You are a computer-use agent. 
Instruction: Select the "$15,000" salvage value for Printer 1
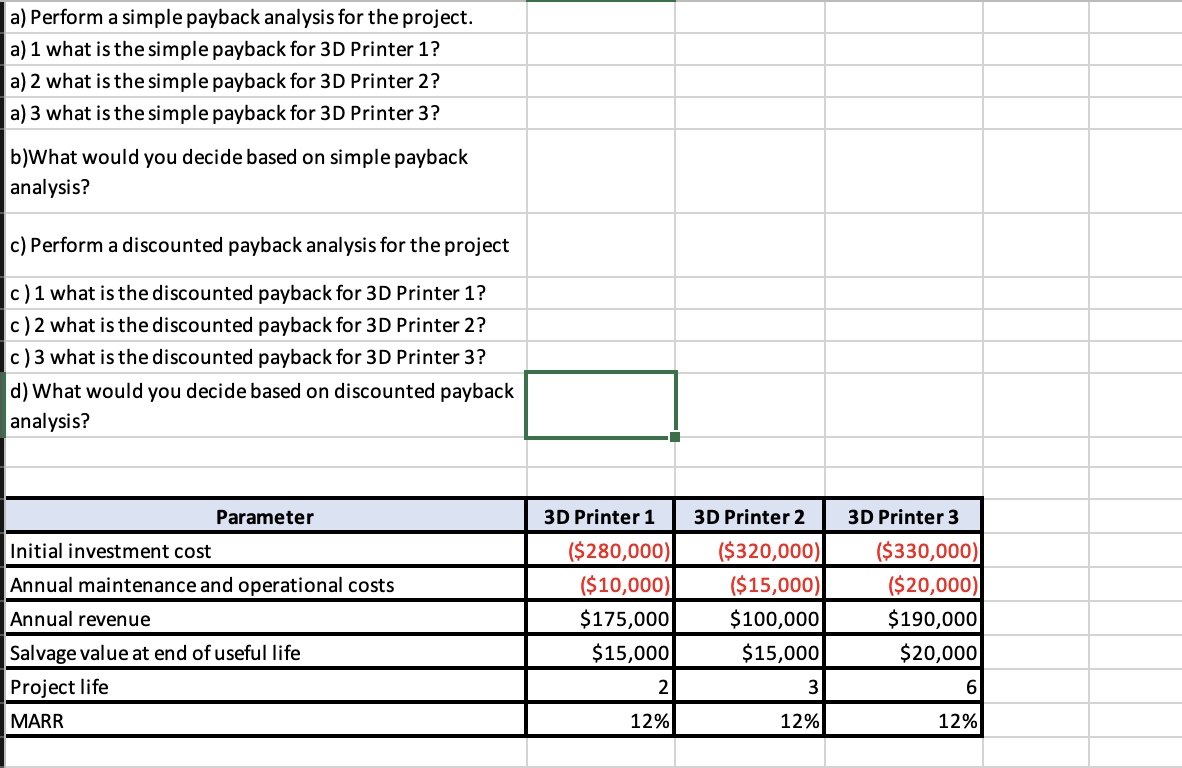[x=599, y=652]
